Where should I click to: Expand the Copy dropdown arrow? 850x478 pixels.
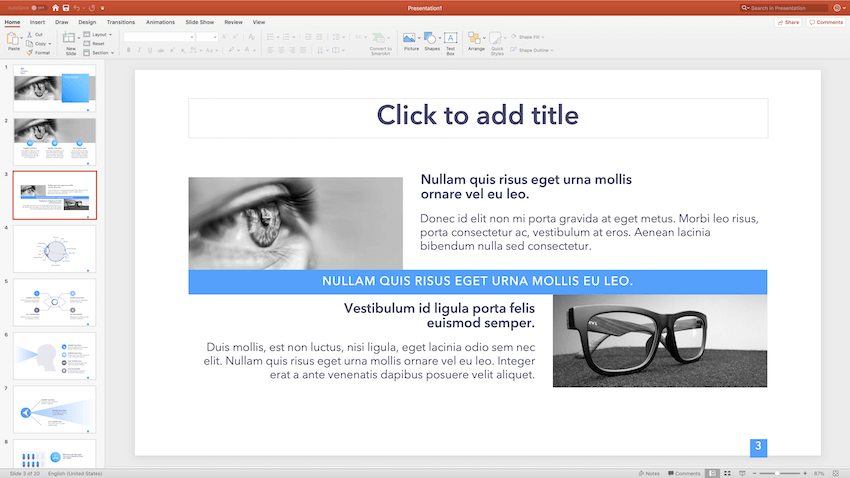click(x=50, y=44)
